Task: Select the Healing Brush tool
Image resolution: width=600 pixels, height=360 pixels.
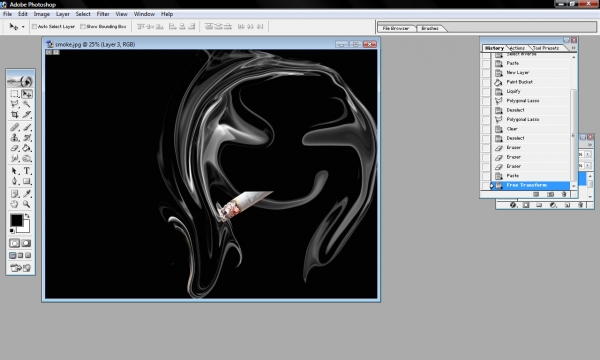Action: coord(15,127)
